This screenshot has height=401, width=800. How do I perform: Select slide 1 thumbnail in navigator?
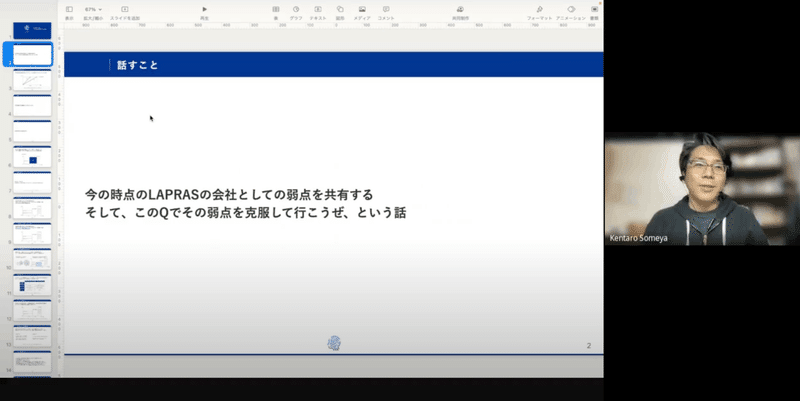click(x=32, y=30)
